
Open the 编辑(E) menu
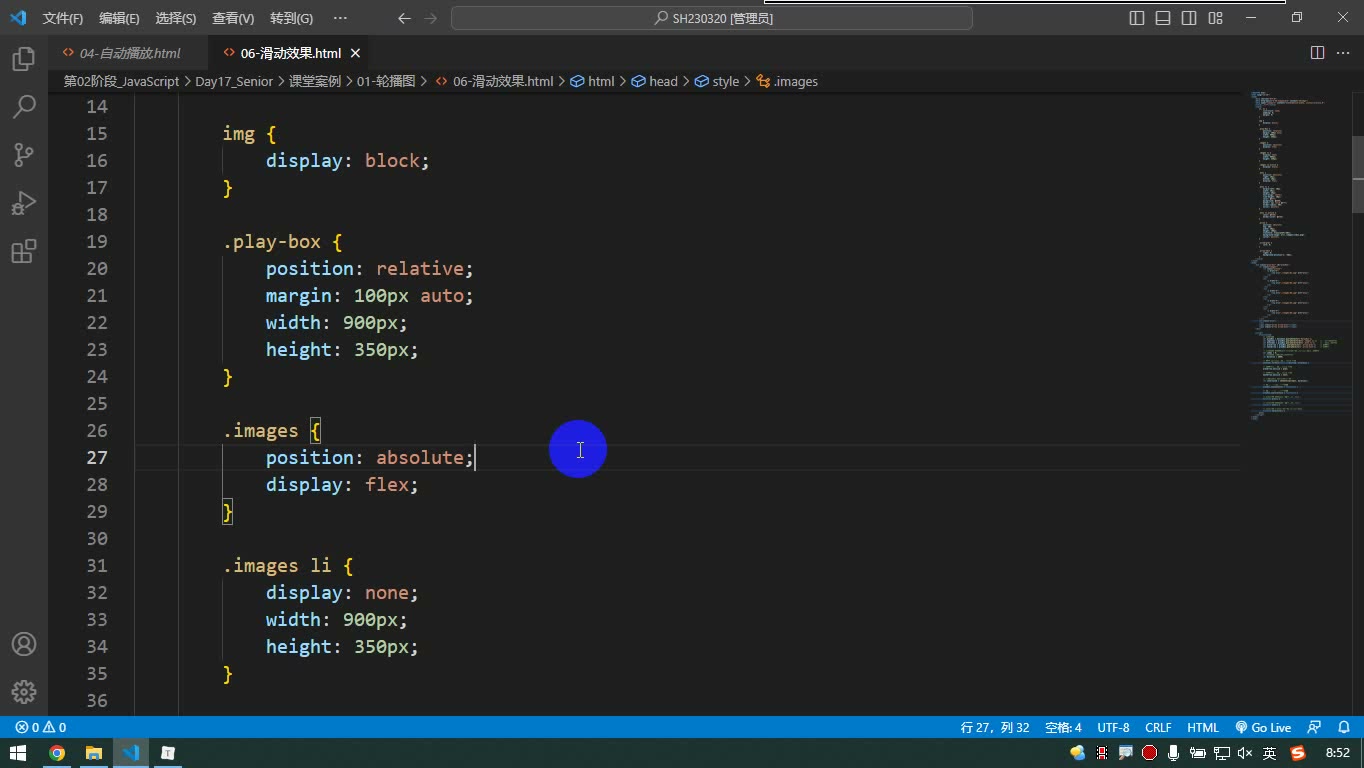(x=119, y=18)
